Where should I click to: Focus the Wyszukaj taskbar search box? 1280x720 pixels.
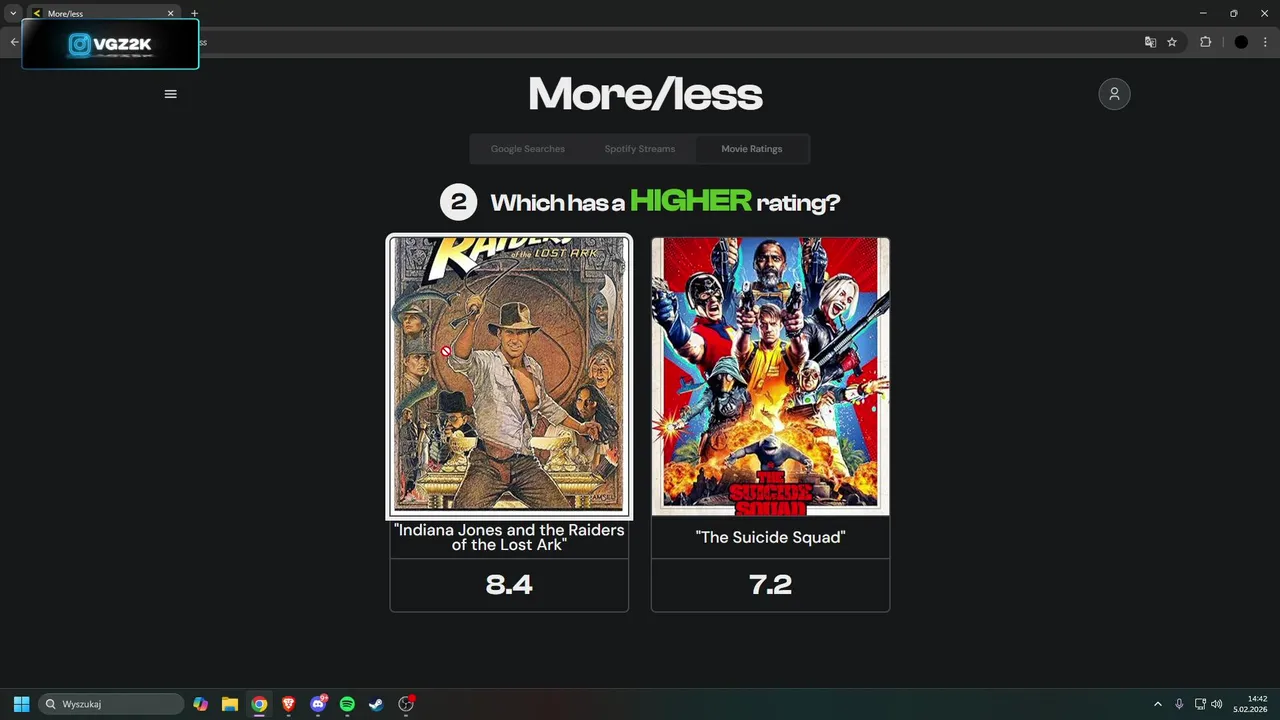[111, 704]
